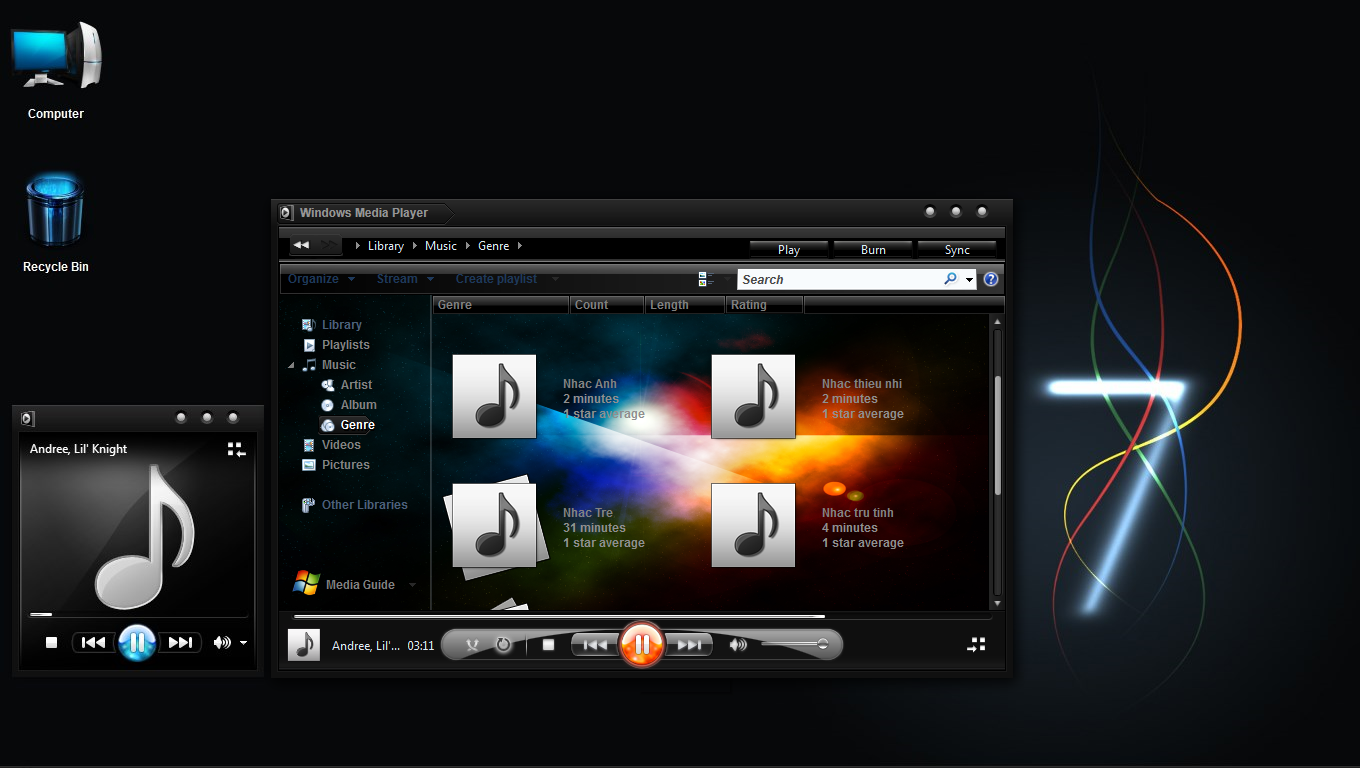
Task: Select Artist under Music
Action: pyautogui.click(x=346, y=385)
